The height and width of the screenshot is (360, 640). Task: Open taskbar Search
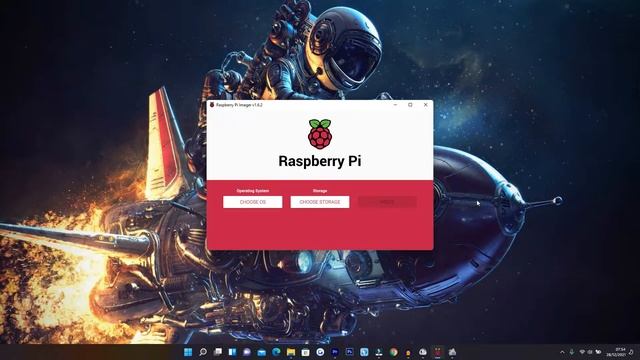click(x=203, y=352)
